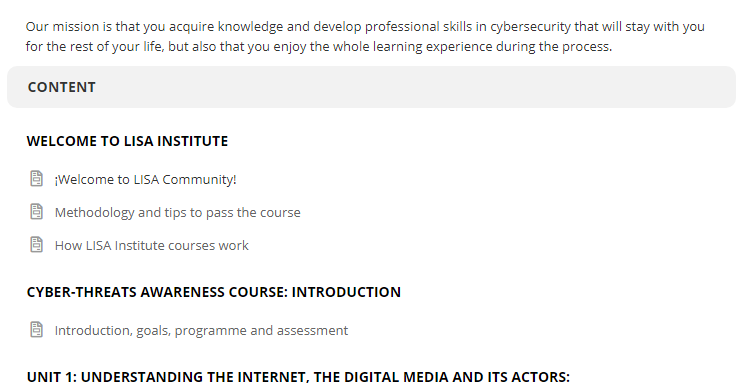751x389 pixels.
Task: Open the ¡Welcome to LISA Community! lesson
Action: [145, 180]
